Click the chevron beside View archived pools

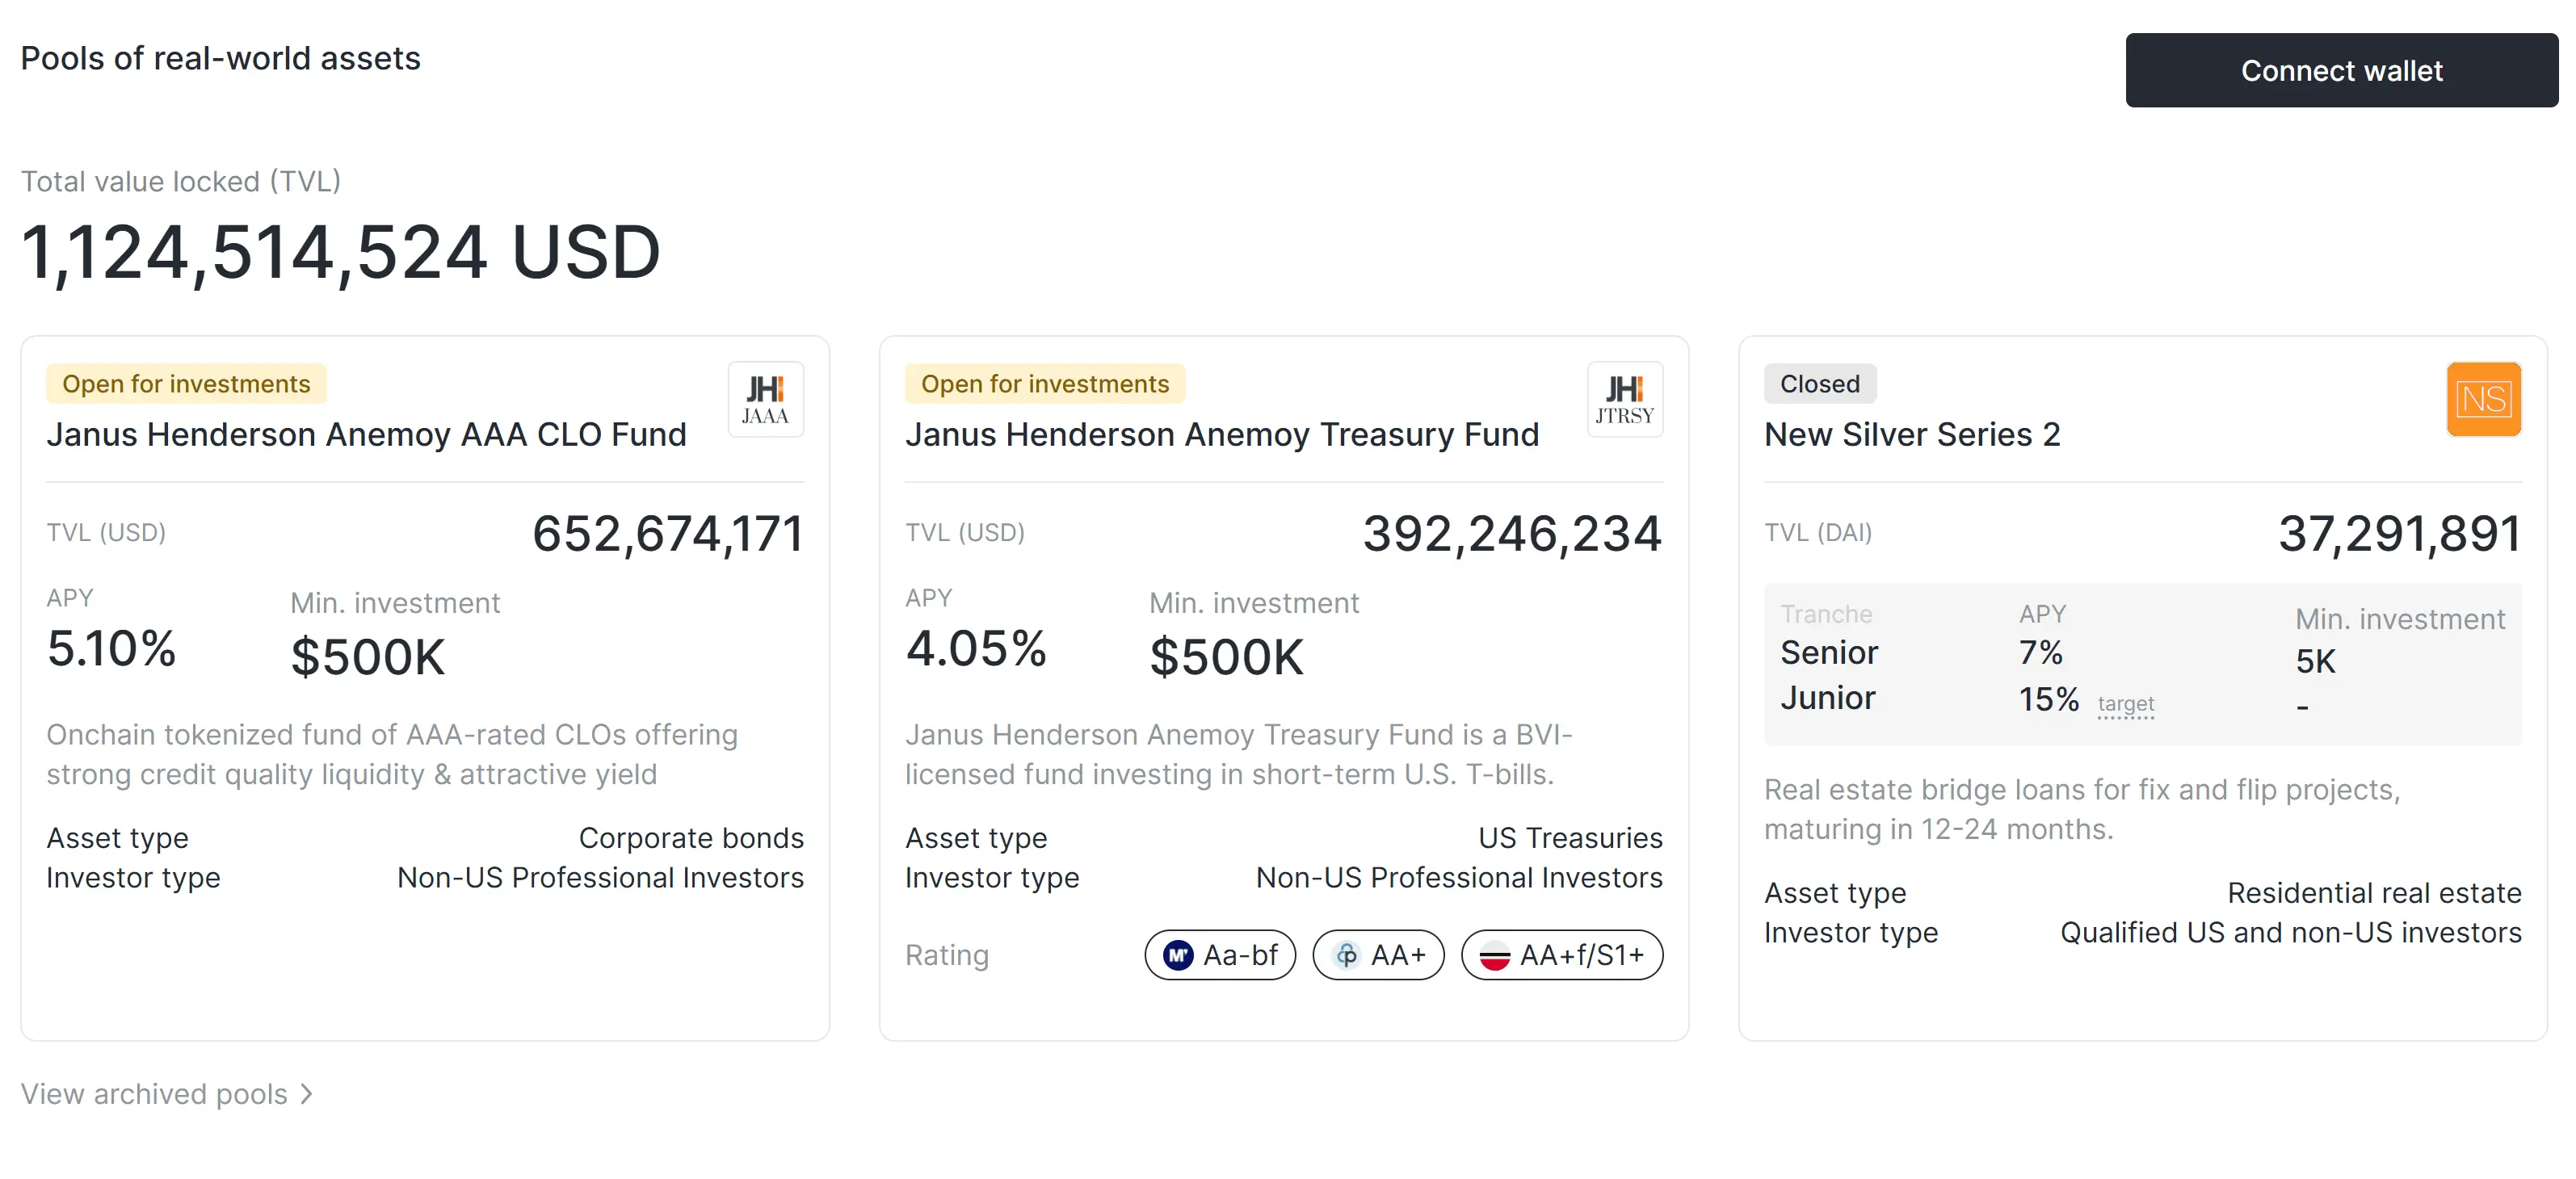(x=307, y=1094)
